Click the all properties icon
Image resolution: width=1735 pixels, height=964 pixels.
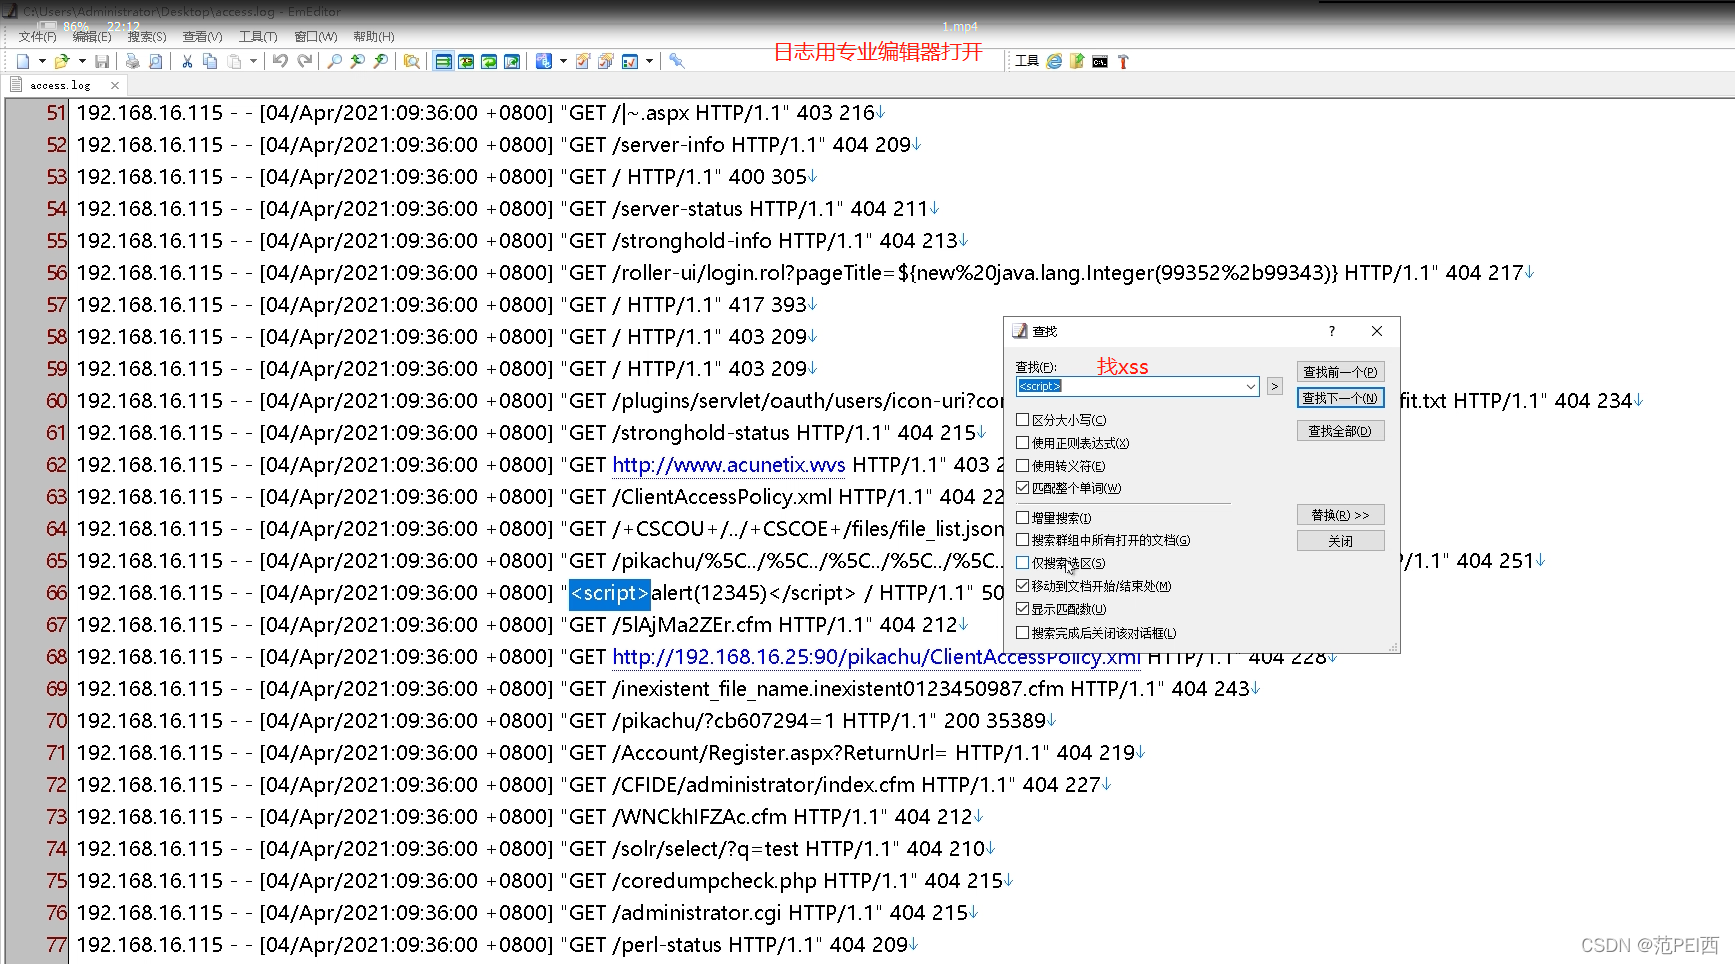606,61
